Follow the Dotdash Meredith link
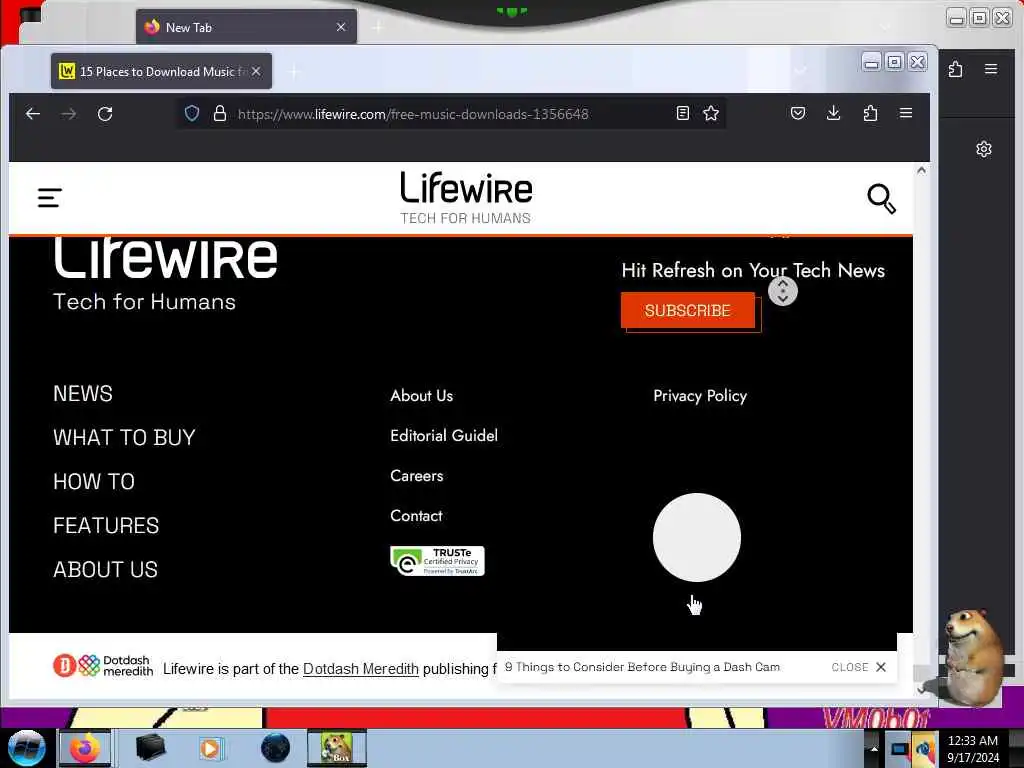This screenshot has width=1024, height=768. [360, 669]
